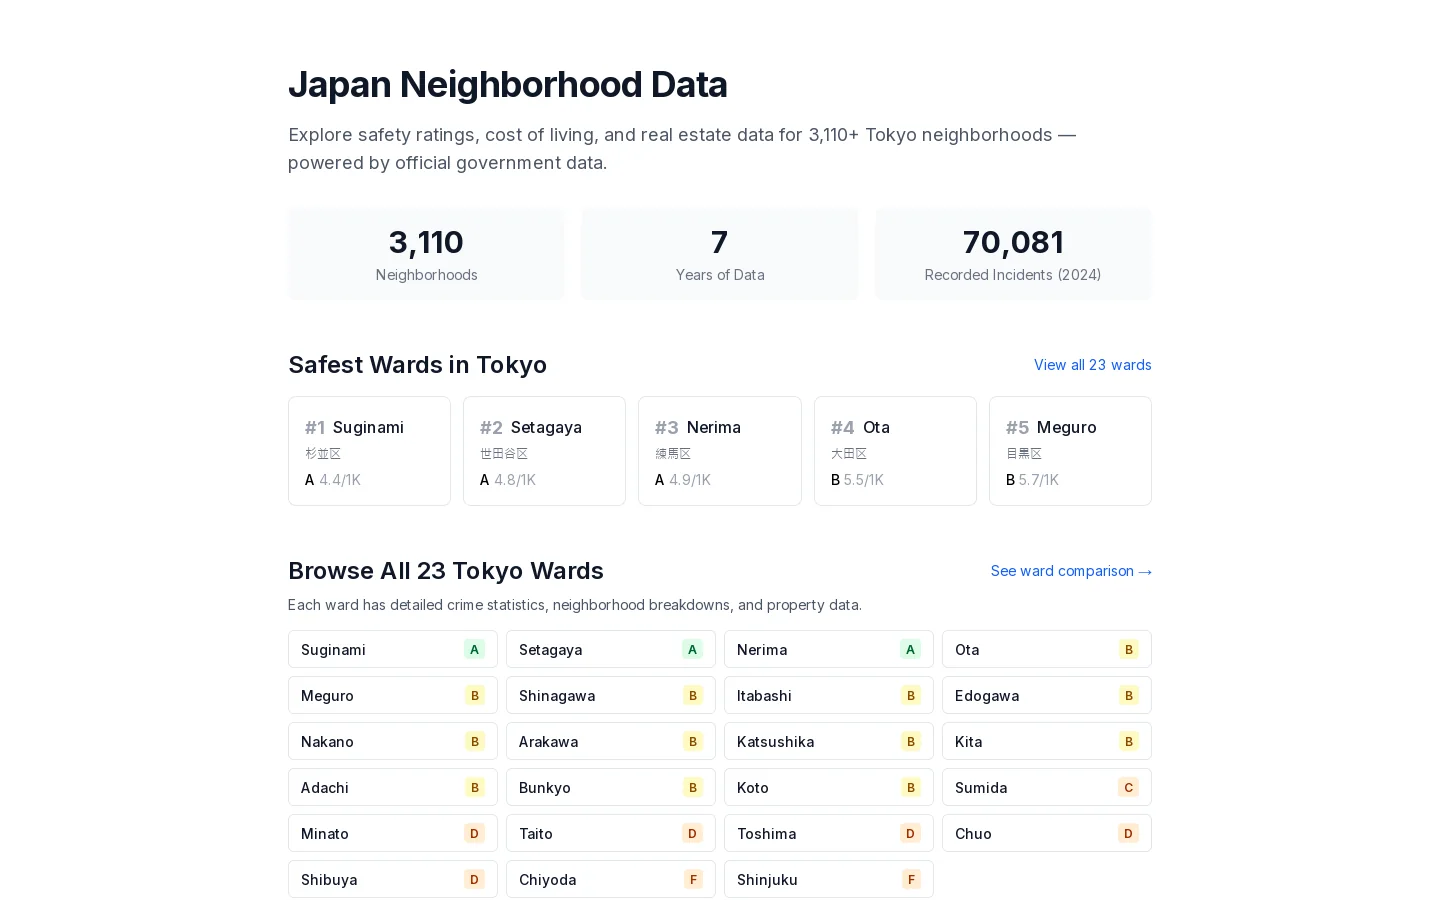The image size is (1440, 900).
Task: Select Nerima in the browse wards grid
Action: tap(829, 649)
